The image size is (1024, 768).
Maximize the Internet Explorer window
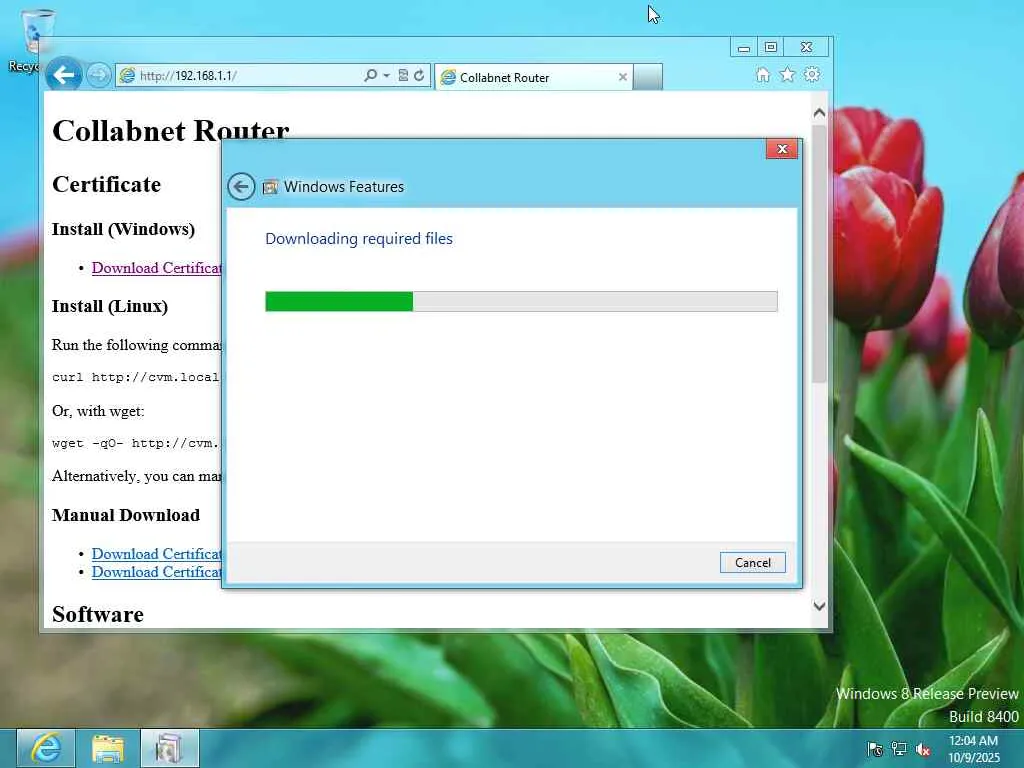771,48
